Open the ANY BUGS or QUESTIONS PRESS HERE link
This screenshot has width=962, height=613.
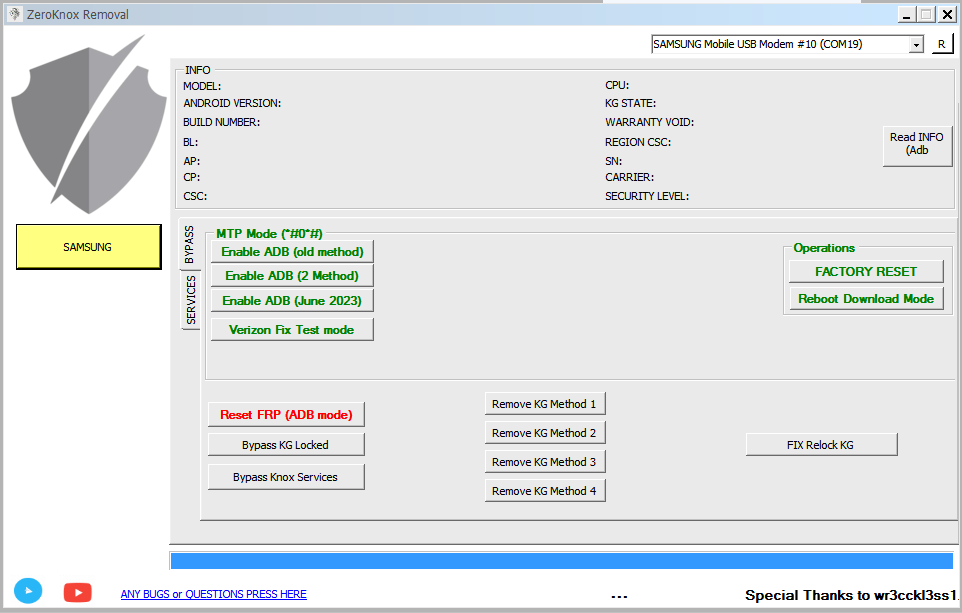click(214, 594)
